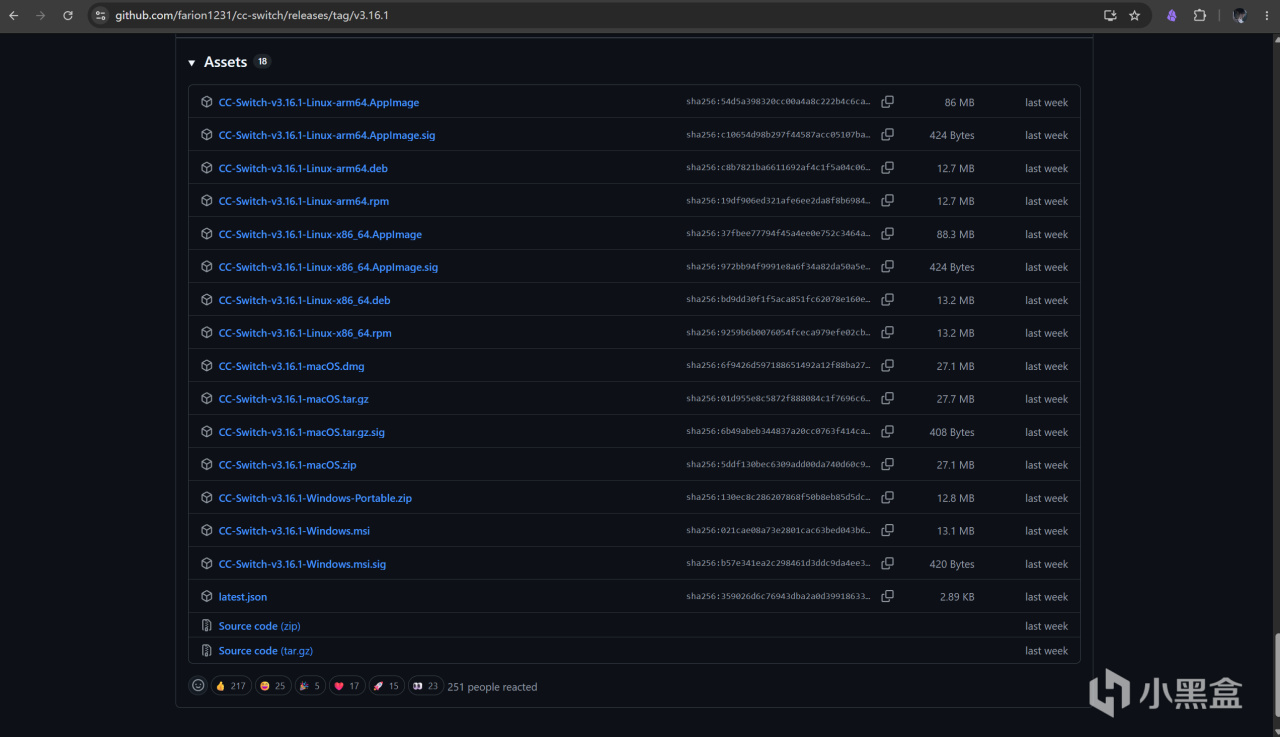Copy SHA256 of Windows.msi.sig asset
Screen dimensions: 1280x737
pyautogui.click(x=887, y=564)
